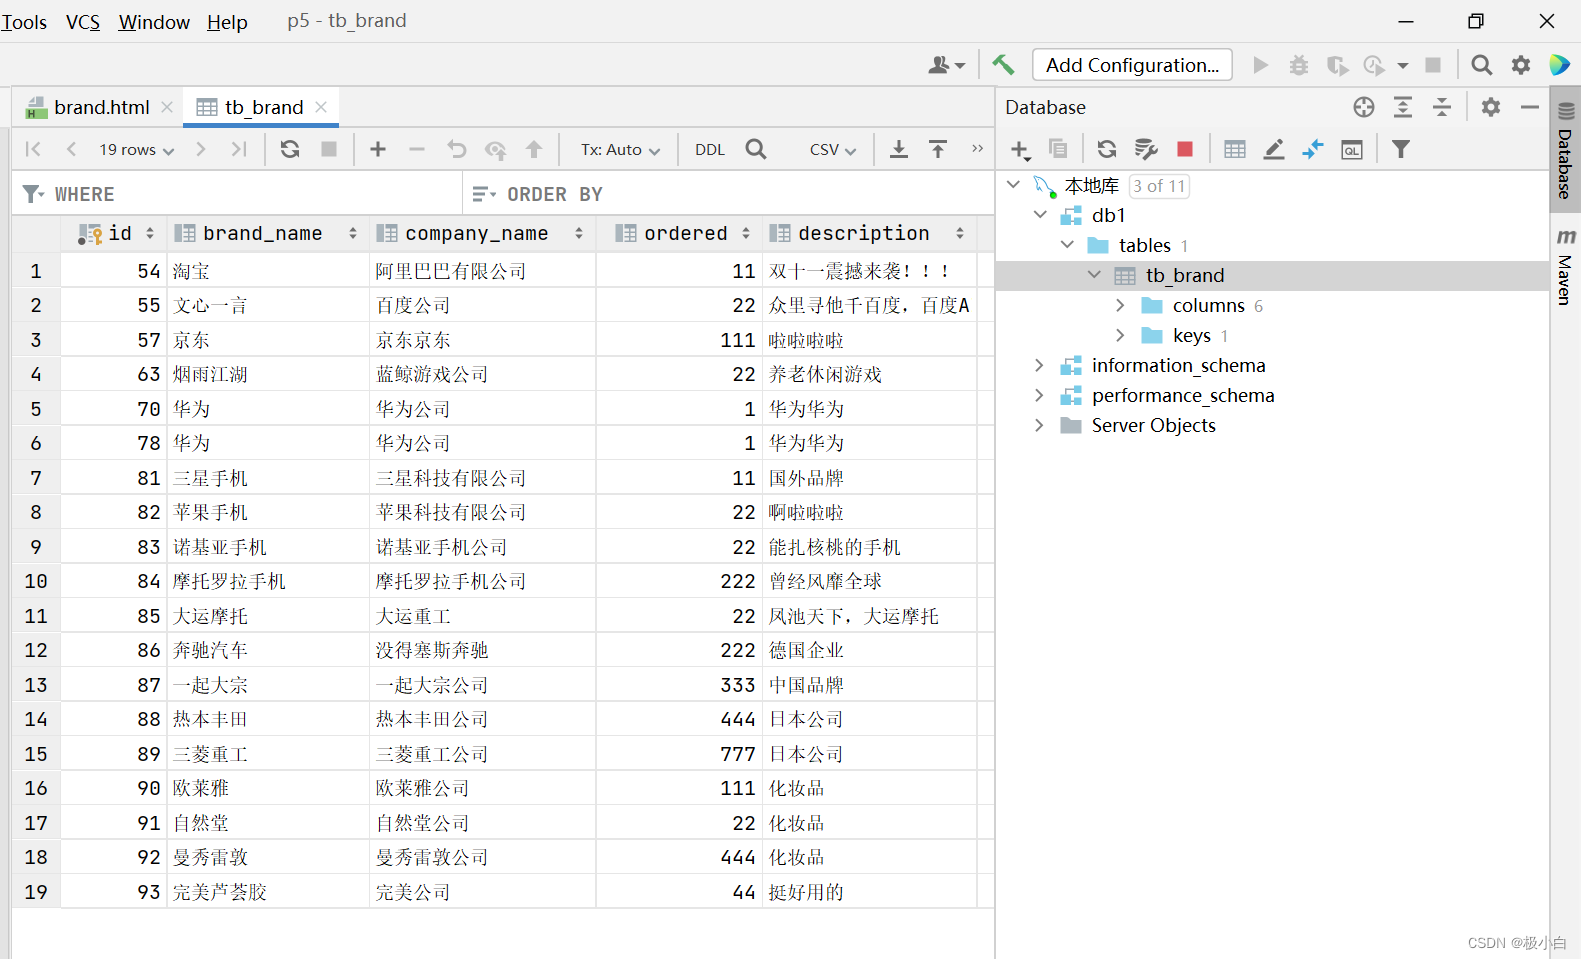Click the find magnifier in table toolbar
The width and height of the screenshot is (1581, 959).
point(756,149)
